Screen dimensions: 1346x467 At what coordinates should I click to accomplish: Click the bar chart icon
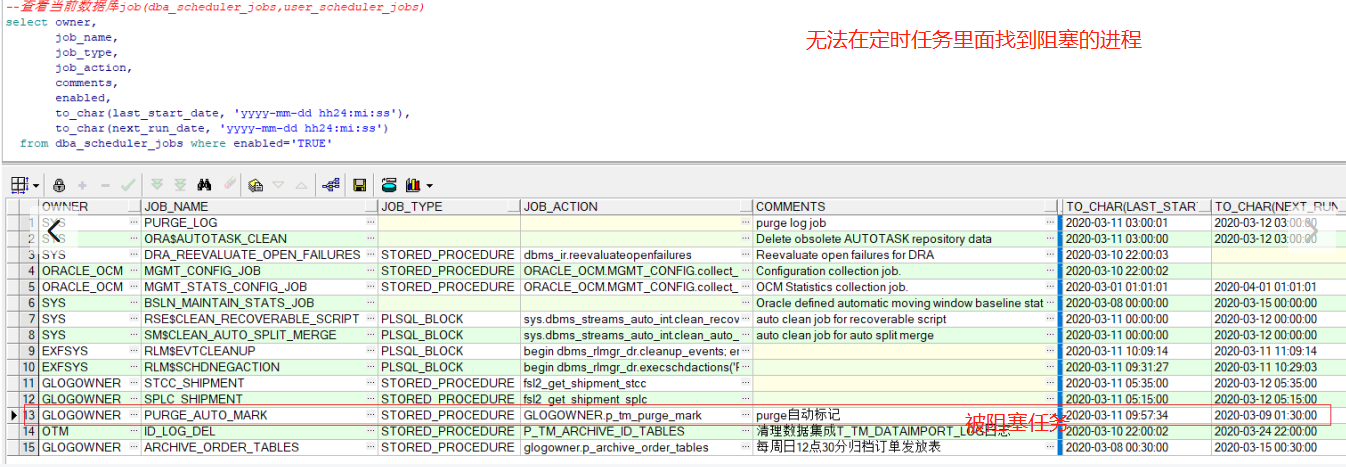coord(414,185)
